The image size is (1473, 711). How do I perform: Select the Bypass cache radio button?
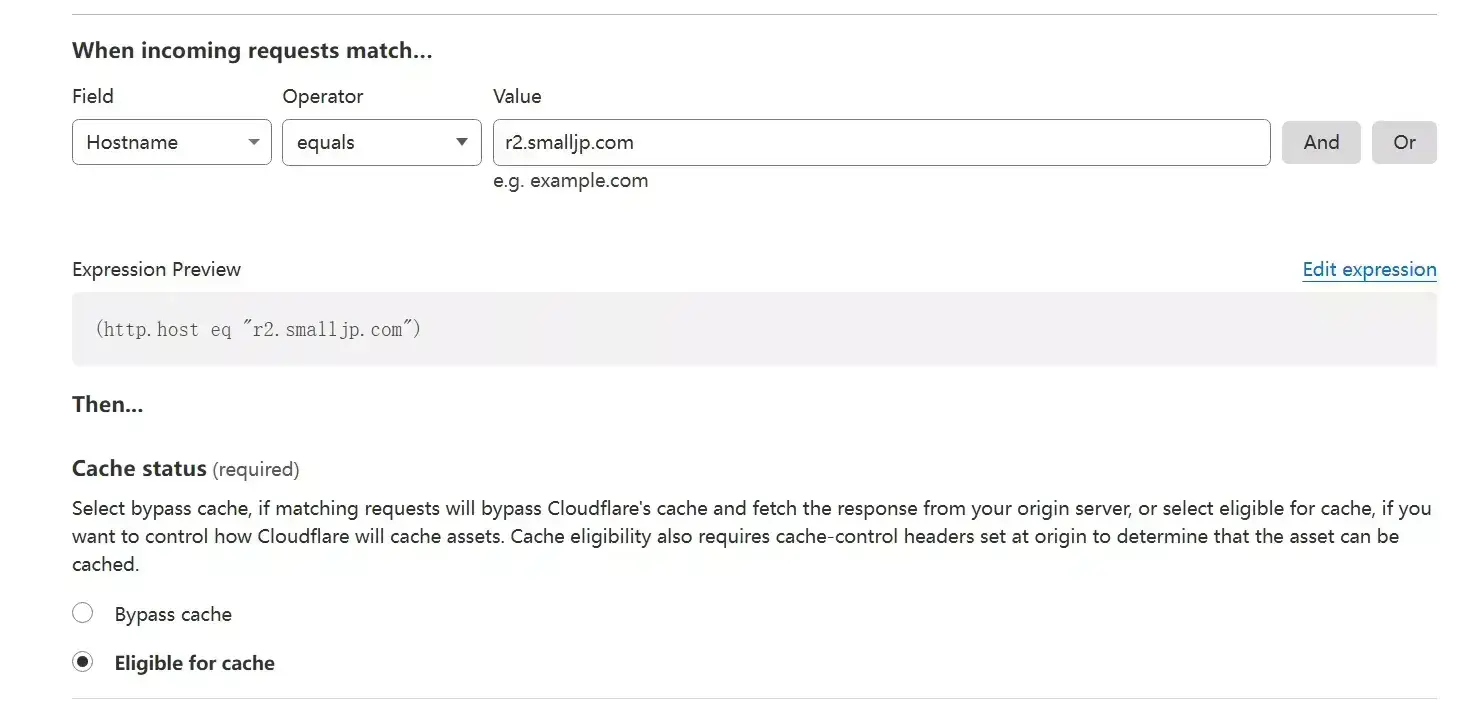pyautogui.click(x=83, y=613)
